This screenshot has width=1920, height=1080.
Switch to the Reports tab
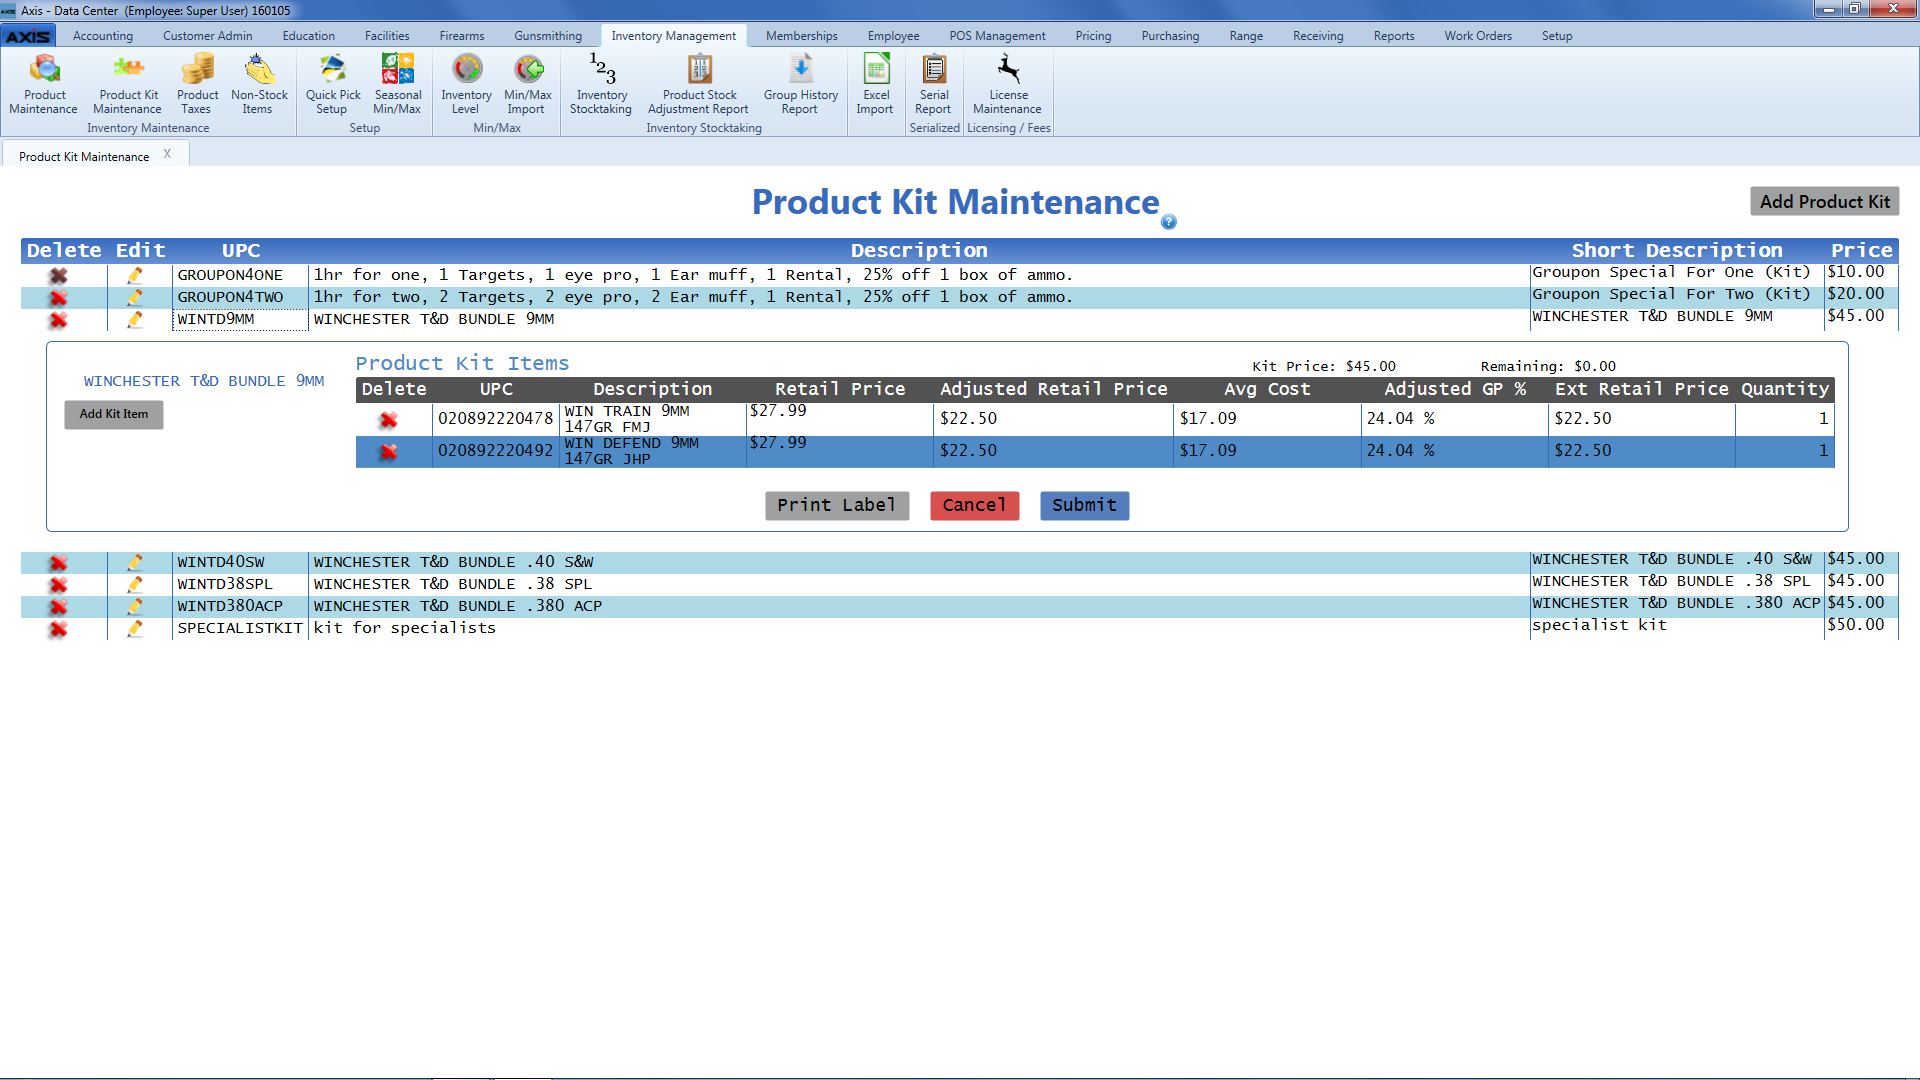click(1394, 36)
